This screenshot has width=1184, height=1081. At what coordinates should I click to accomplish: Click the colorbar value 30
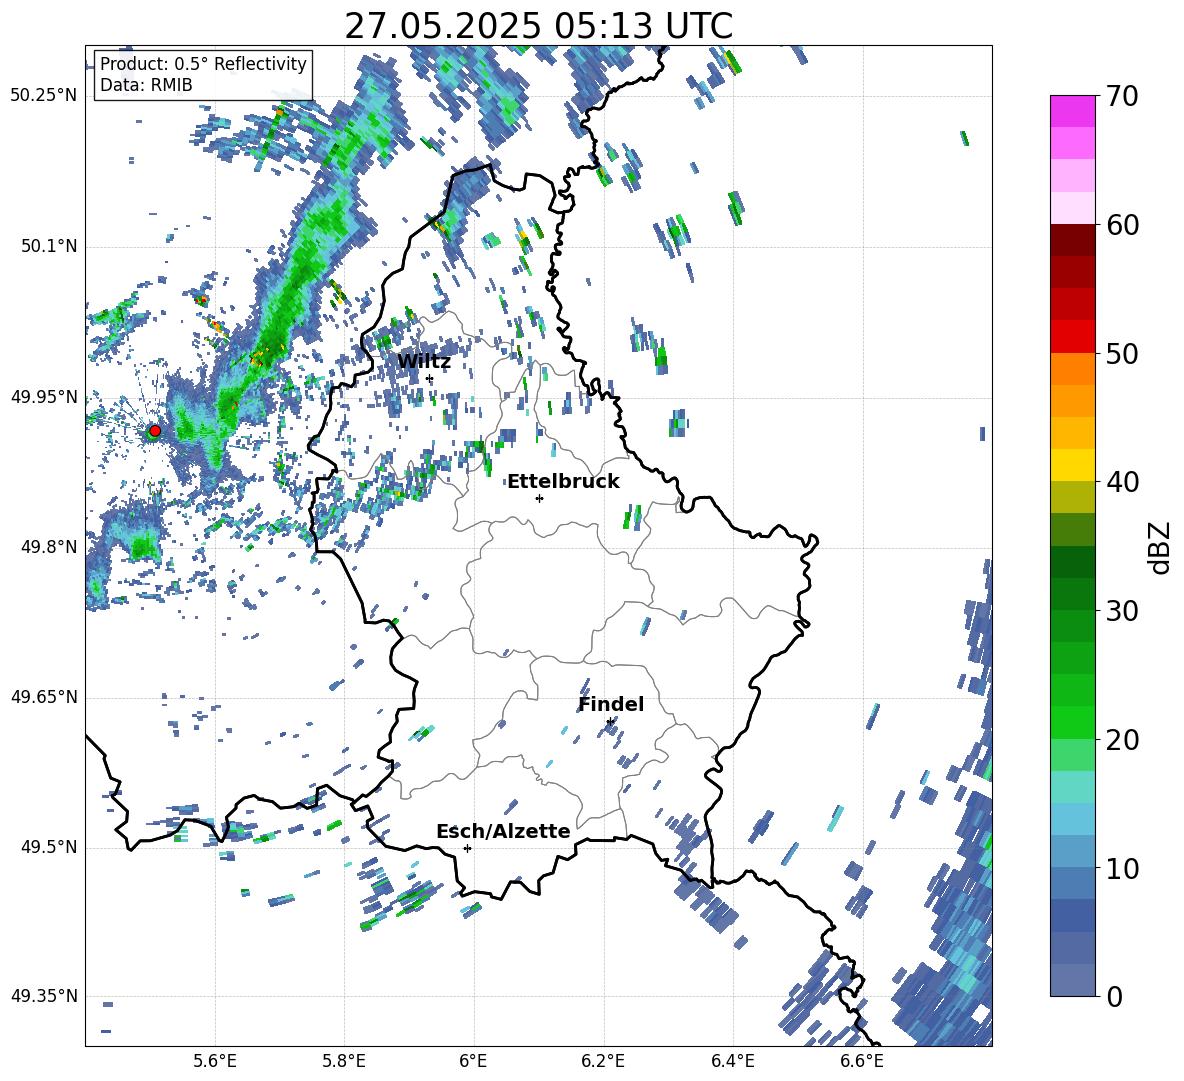click(x=1122, y=611)
